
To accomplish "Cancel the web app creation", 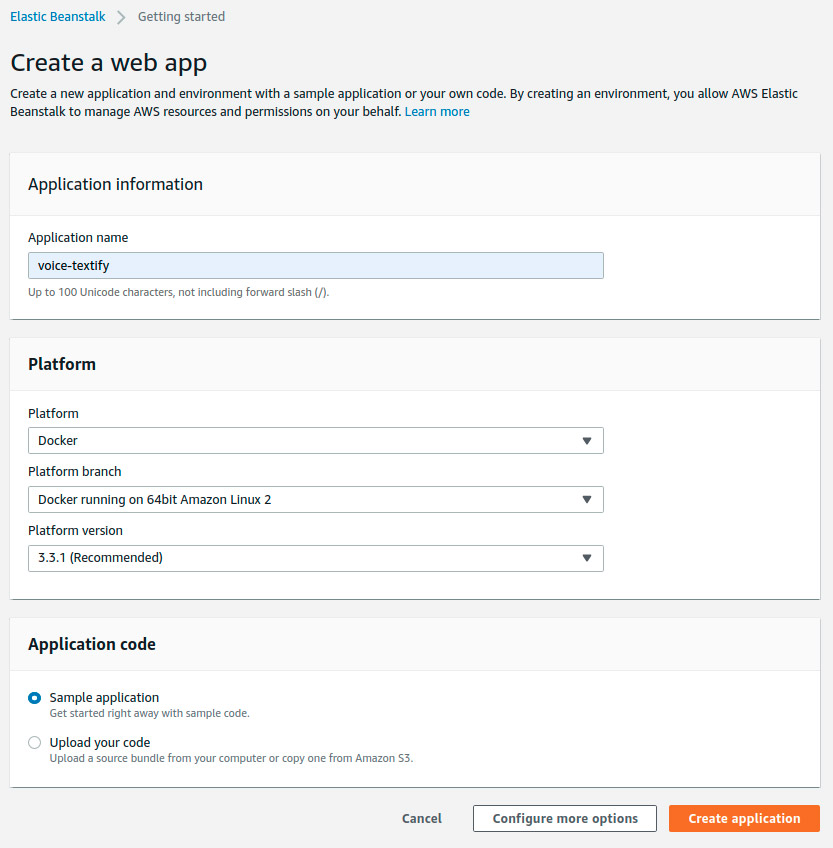I will click(x=421, y=818).
